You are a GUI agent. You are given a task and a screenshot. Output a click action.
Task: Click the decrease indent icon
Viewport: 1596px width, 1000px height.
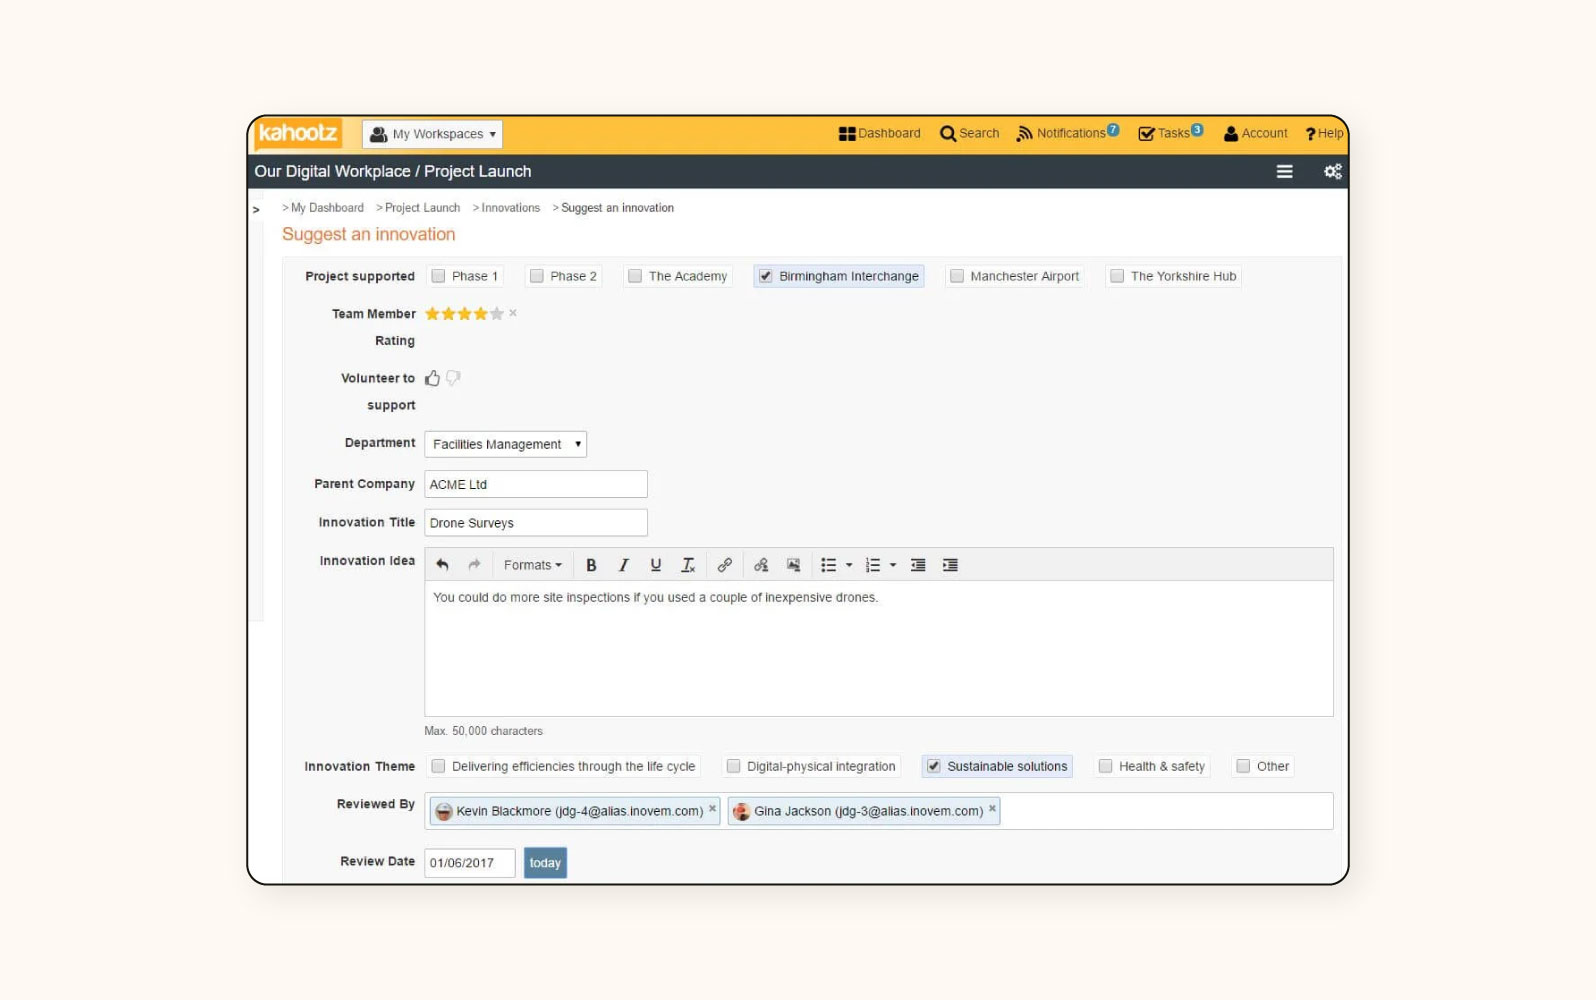[x=918, y=565]
